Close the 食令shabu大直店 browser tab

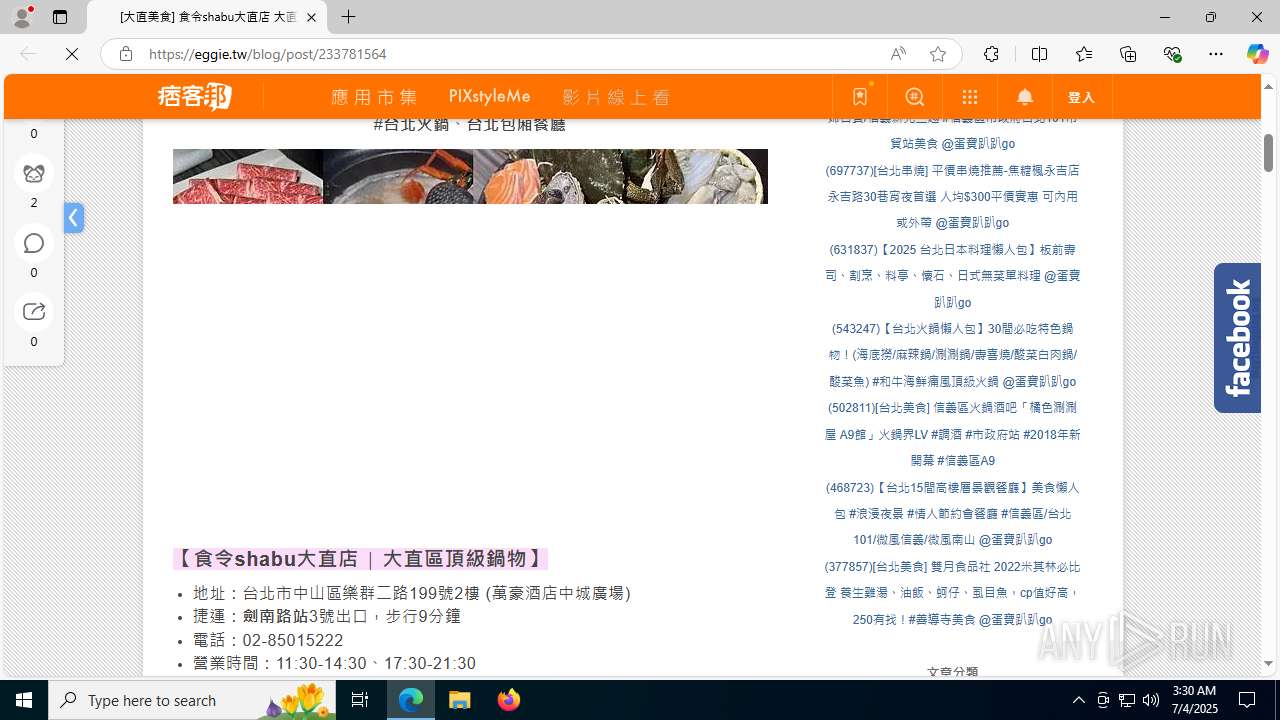(x=311, y=17)
